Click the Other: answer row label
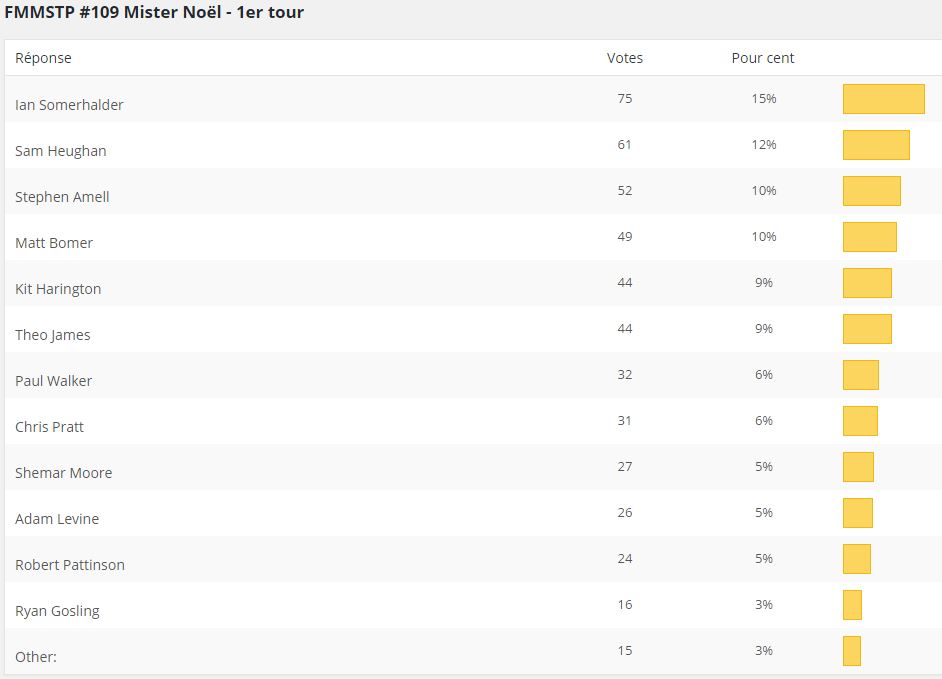The width and height of the screenshot is (942, 679). coord(36,657)
